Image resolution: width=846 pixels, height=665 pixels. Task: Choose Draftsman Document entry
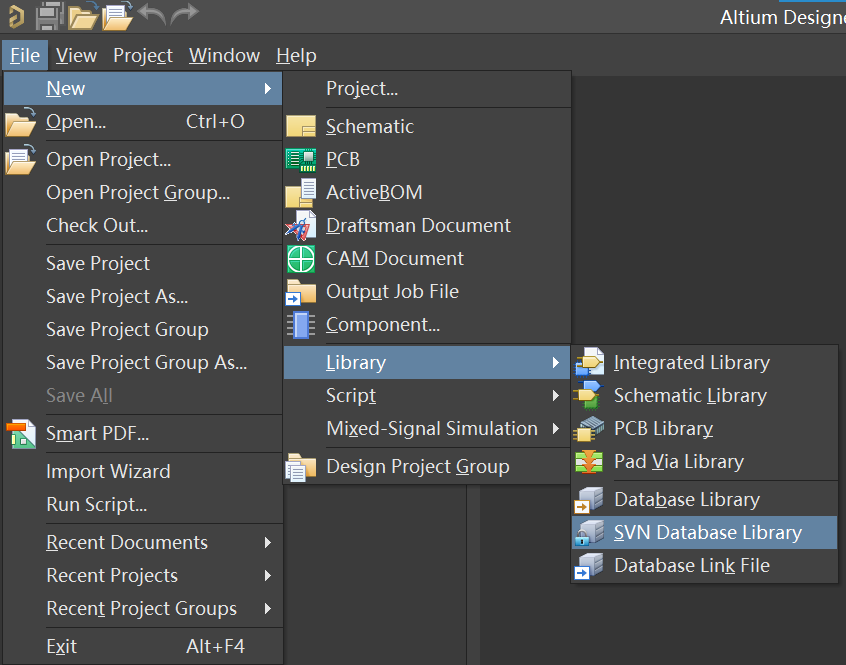coord(427,225)
